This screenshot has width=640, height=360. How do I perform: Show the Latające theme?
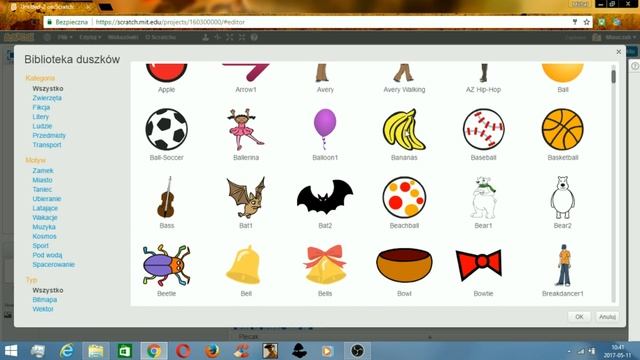pos(45,208)
